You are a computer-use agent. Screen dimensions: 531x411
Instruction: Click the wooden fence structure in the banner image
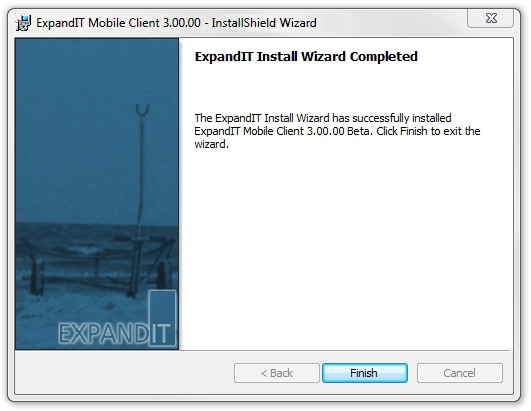coord(98,266)
